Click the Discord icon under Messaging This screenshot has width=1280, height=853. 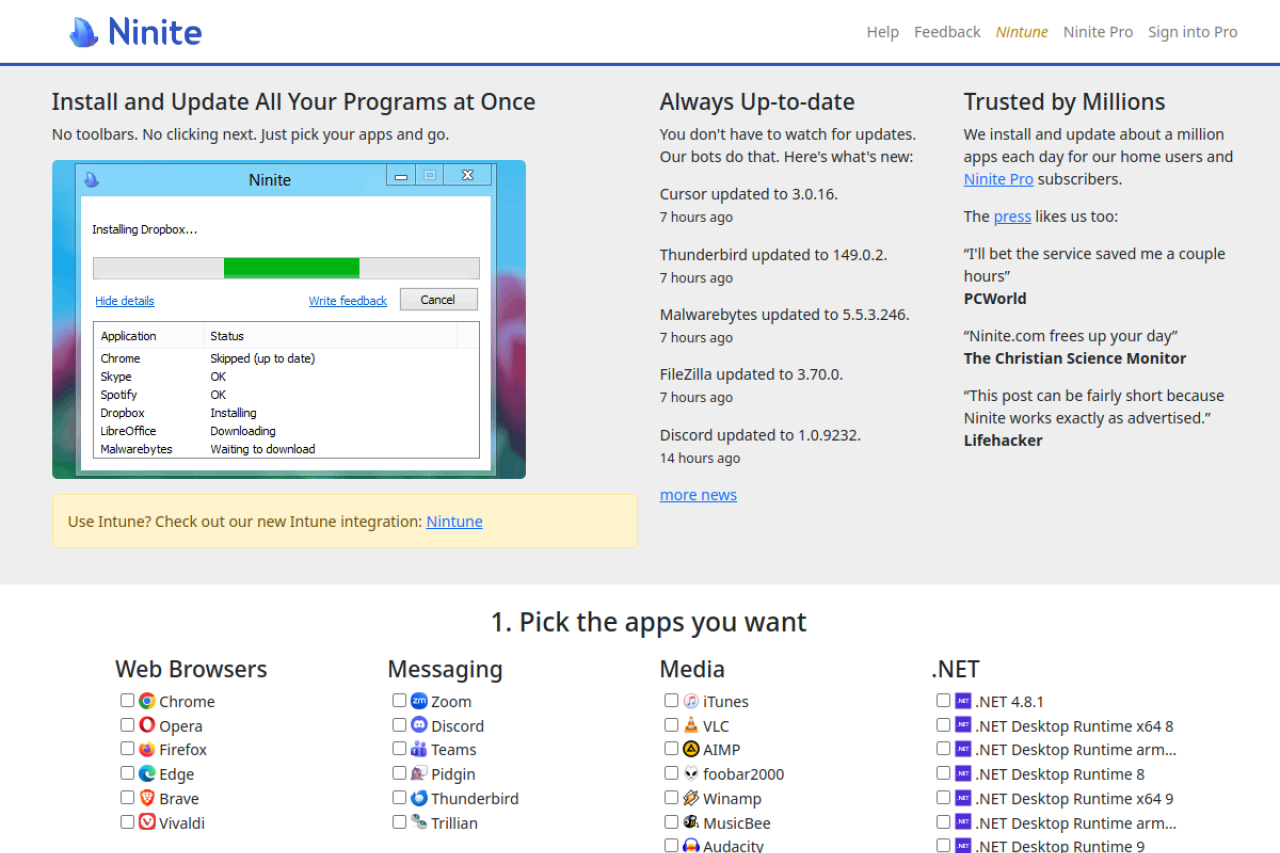419,725
